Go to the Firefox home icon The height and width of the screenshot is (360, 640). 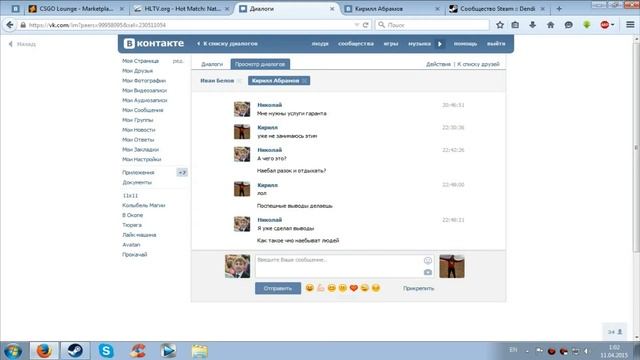click(551, 25)
